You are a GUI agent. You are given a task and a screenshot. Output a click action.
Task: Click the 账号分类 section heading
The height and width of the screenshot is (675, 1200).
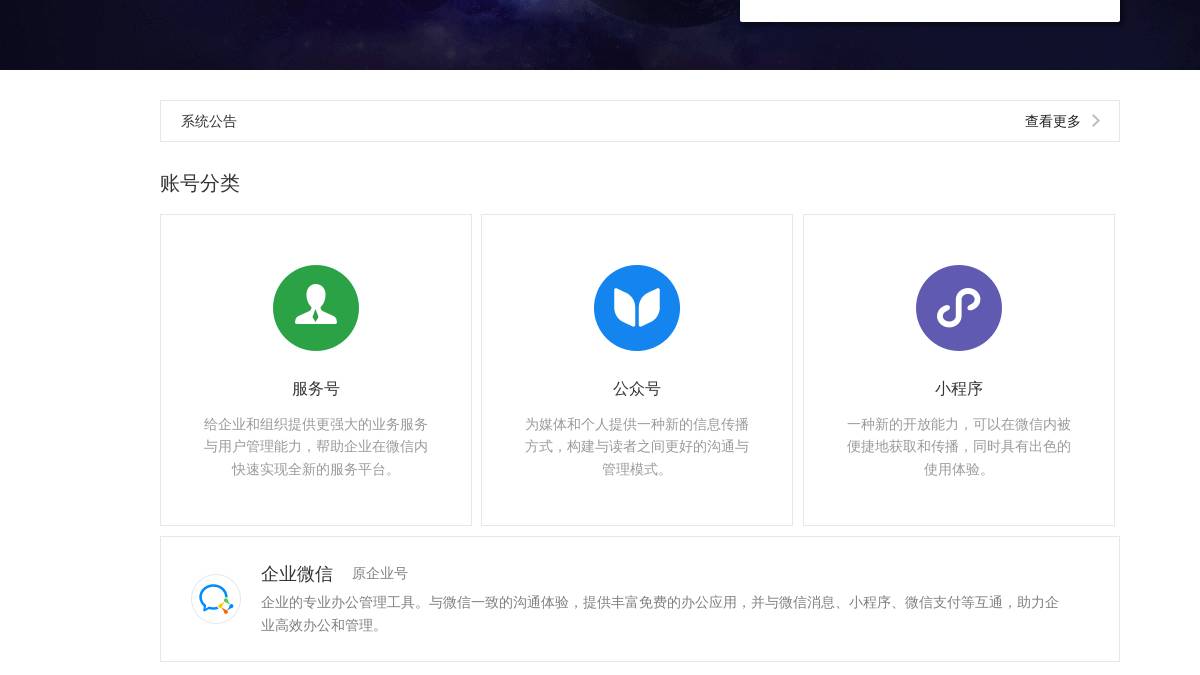click(200, 184)
